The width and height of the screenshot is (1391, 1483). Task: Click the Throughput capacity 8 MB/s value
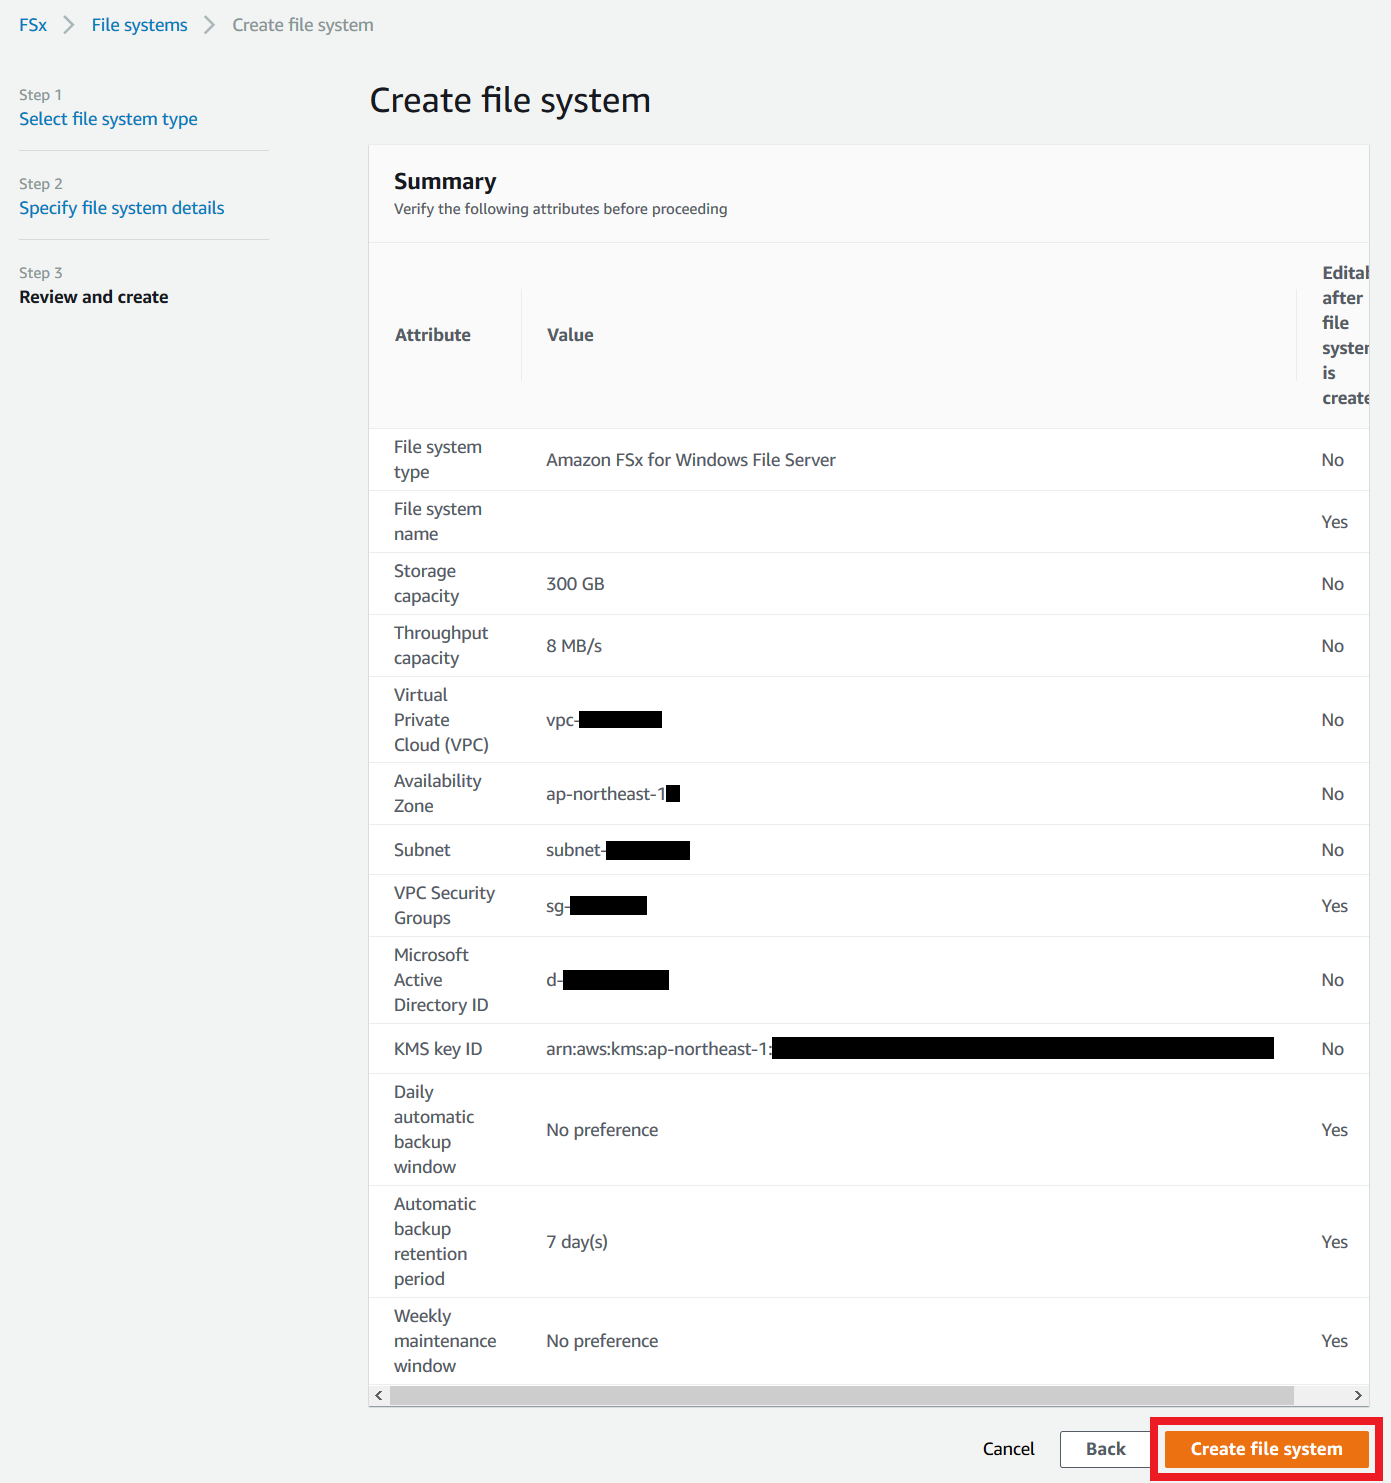(574, 646)
